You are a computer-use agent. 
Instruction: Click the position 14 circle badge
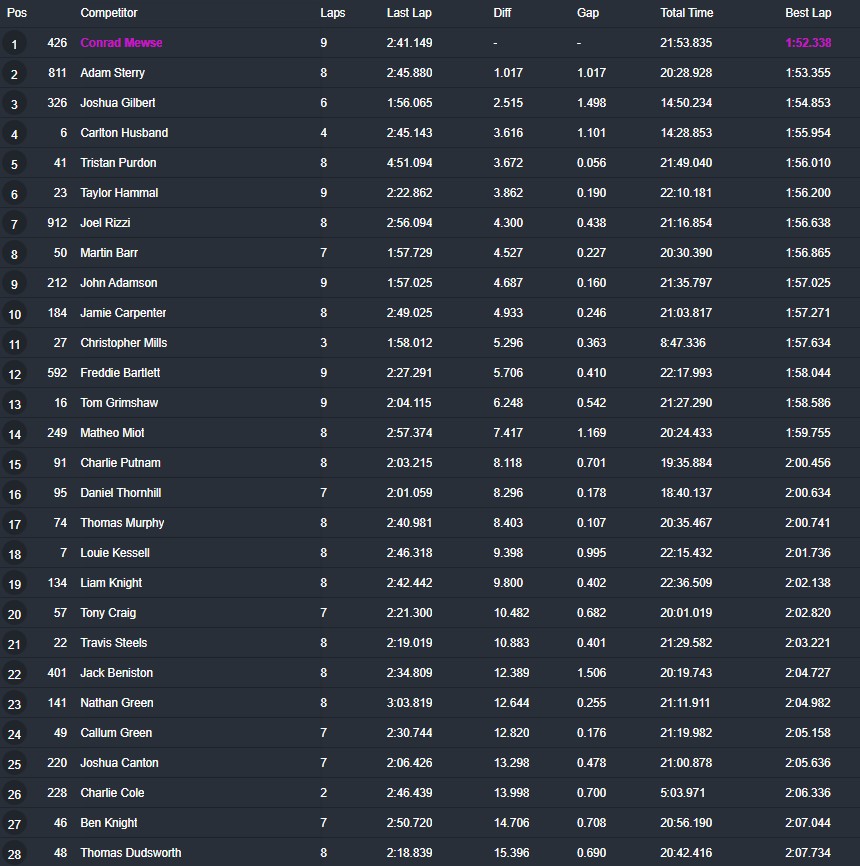point(14,434)
